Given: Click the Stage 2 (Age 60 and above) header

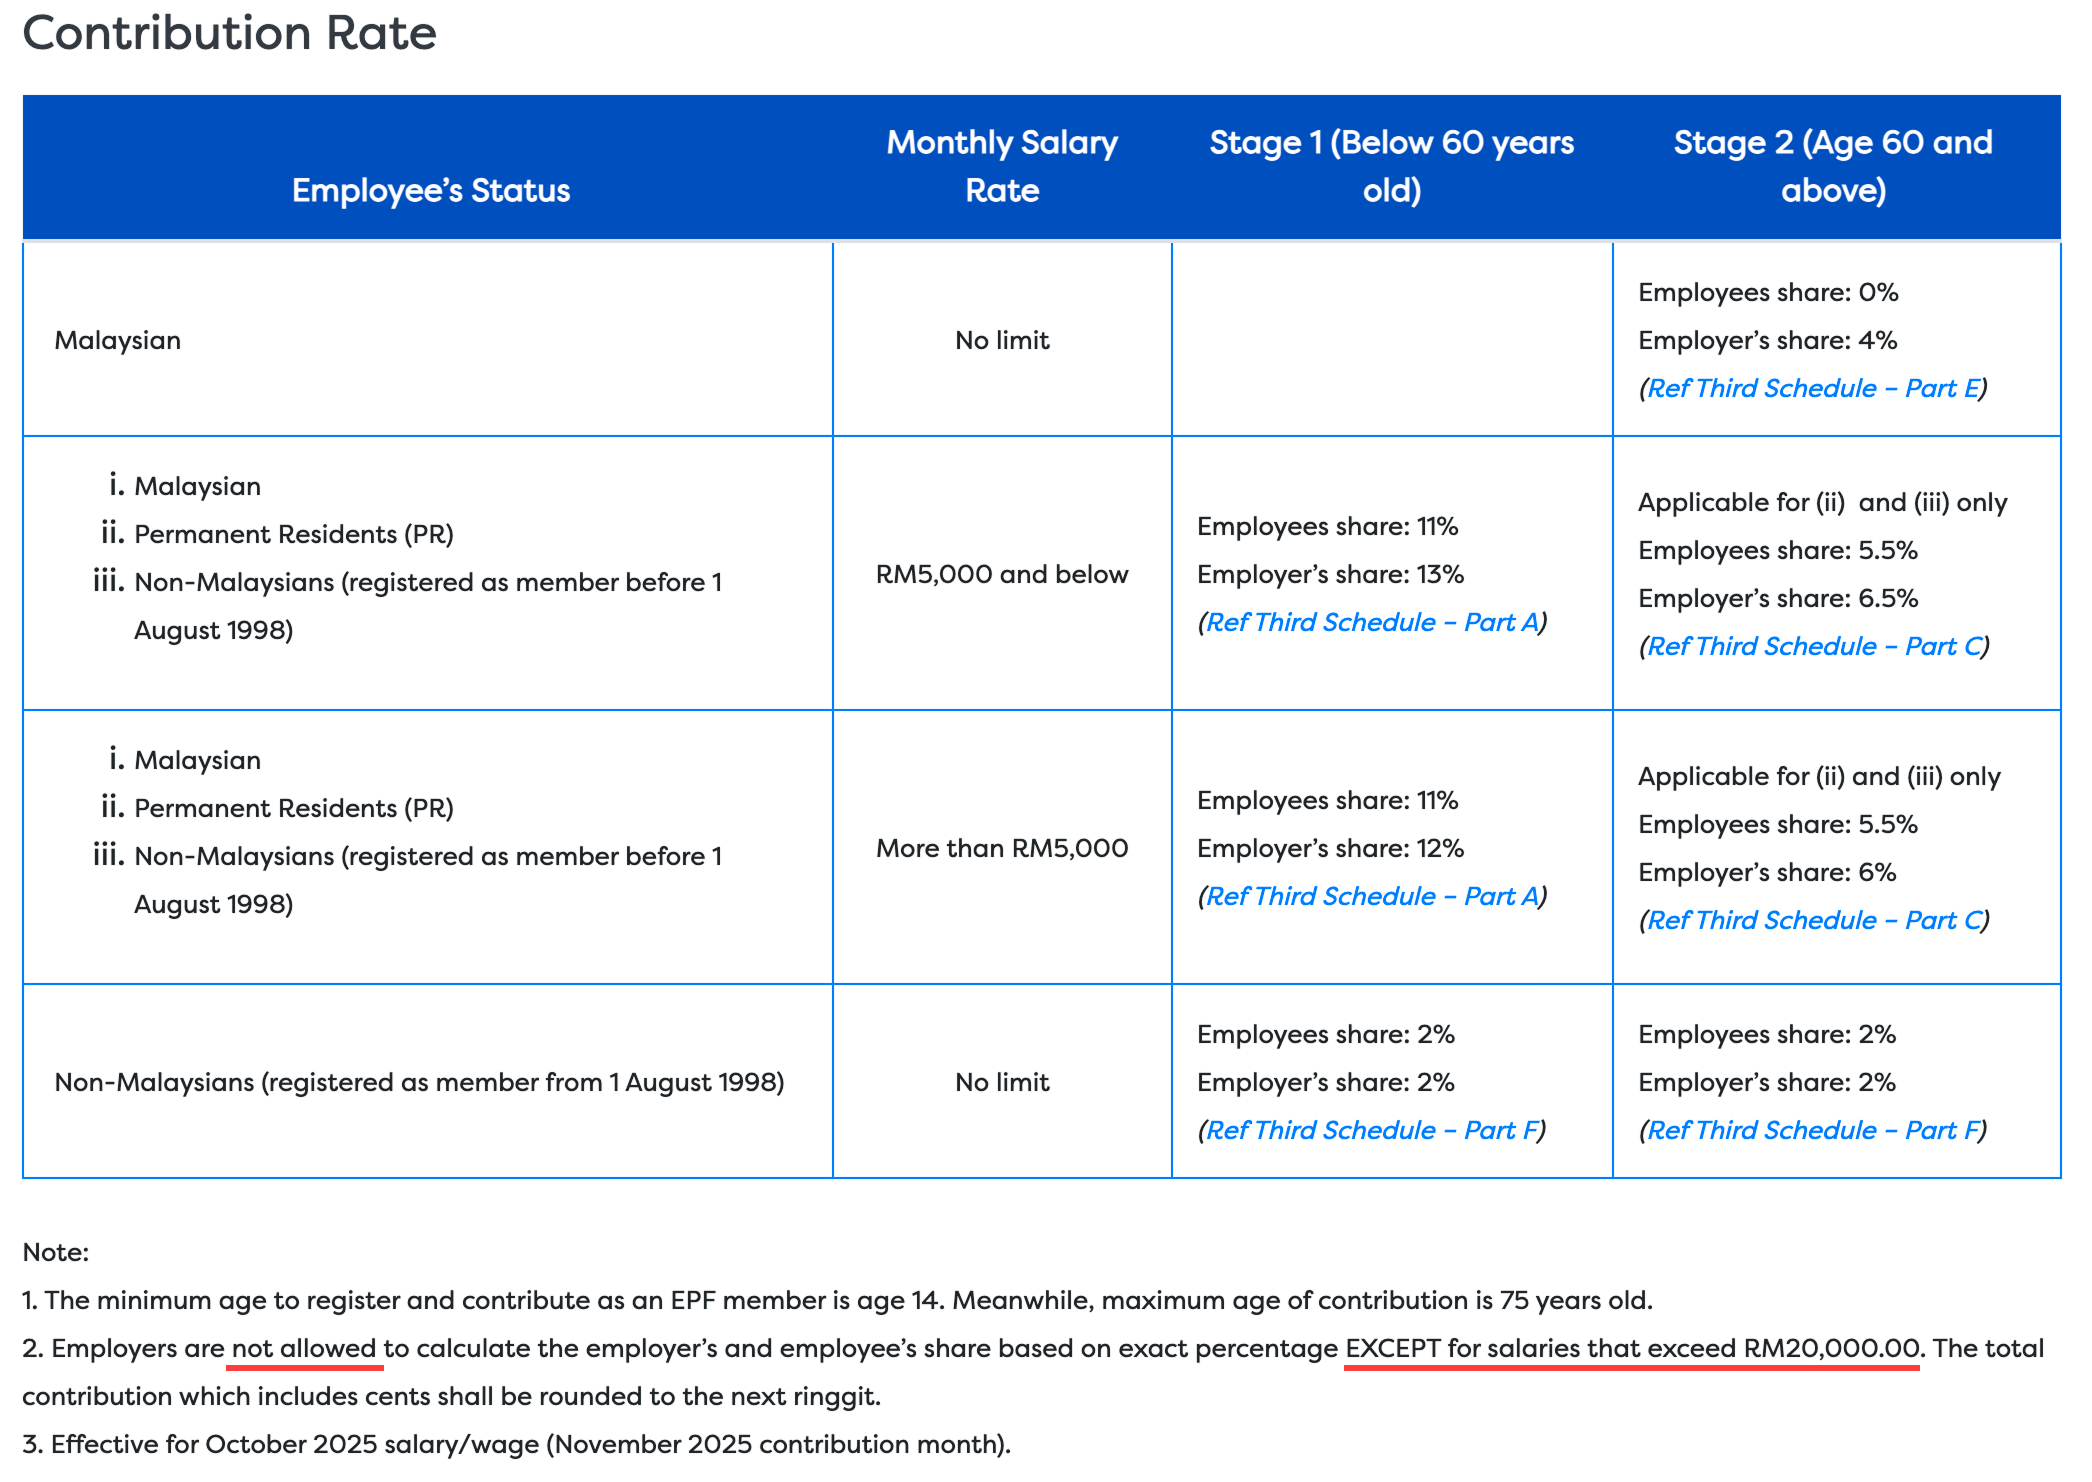Looking at the screenshot, I should pos(1833,167).
